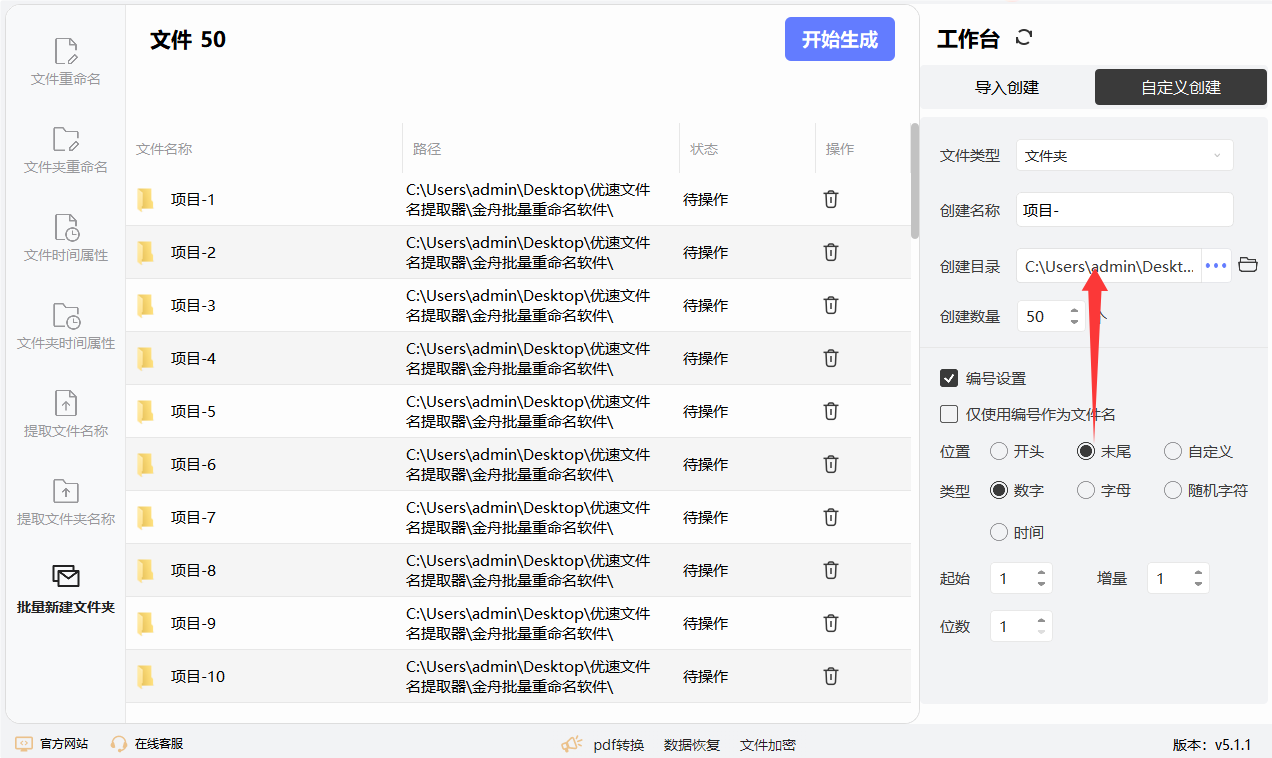Select the 批量新建文件夹 sidebar tool

(66, 590)
